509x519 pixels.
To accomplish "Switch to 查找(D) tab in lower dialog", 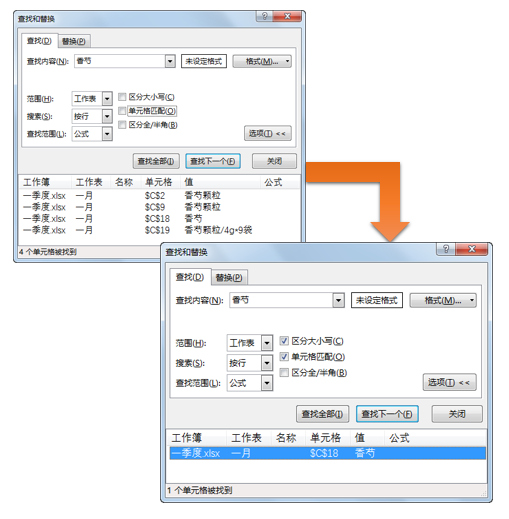I will (x=190, y=277).
